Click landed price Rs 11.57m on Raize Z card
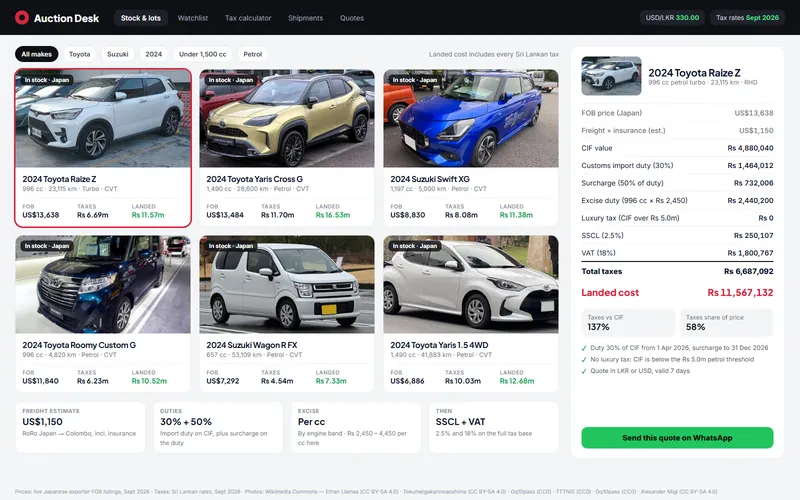The width and height of the screenshot is (800, 500). pos(148,215)
